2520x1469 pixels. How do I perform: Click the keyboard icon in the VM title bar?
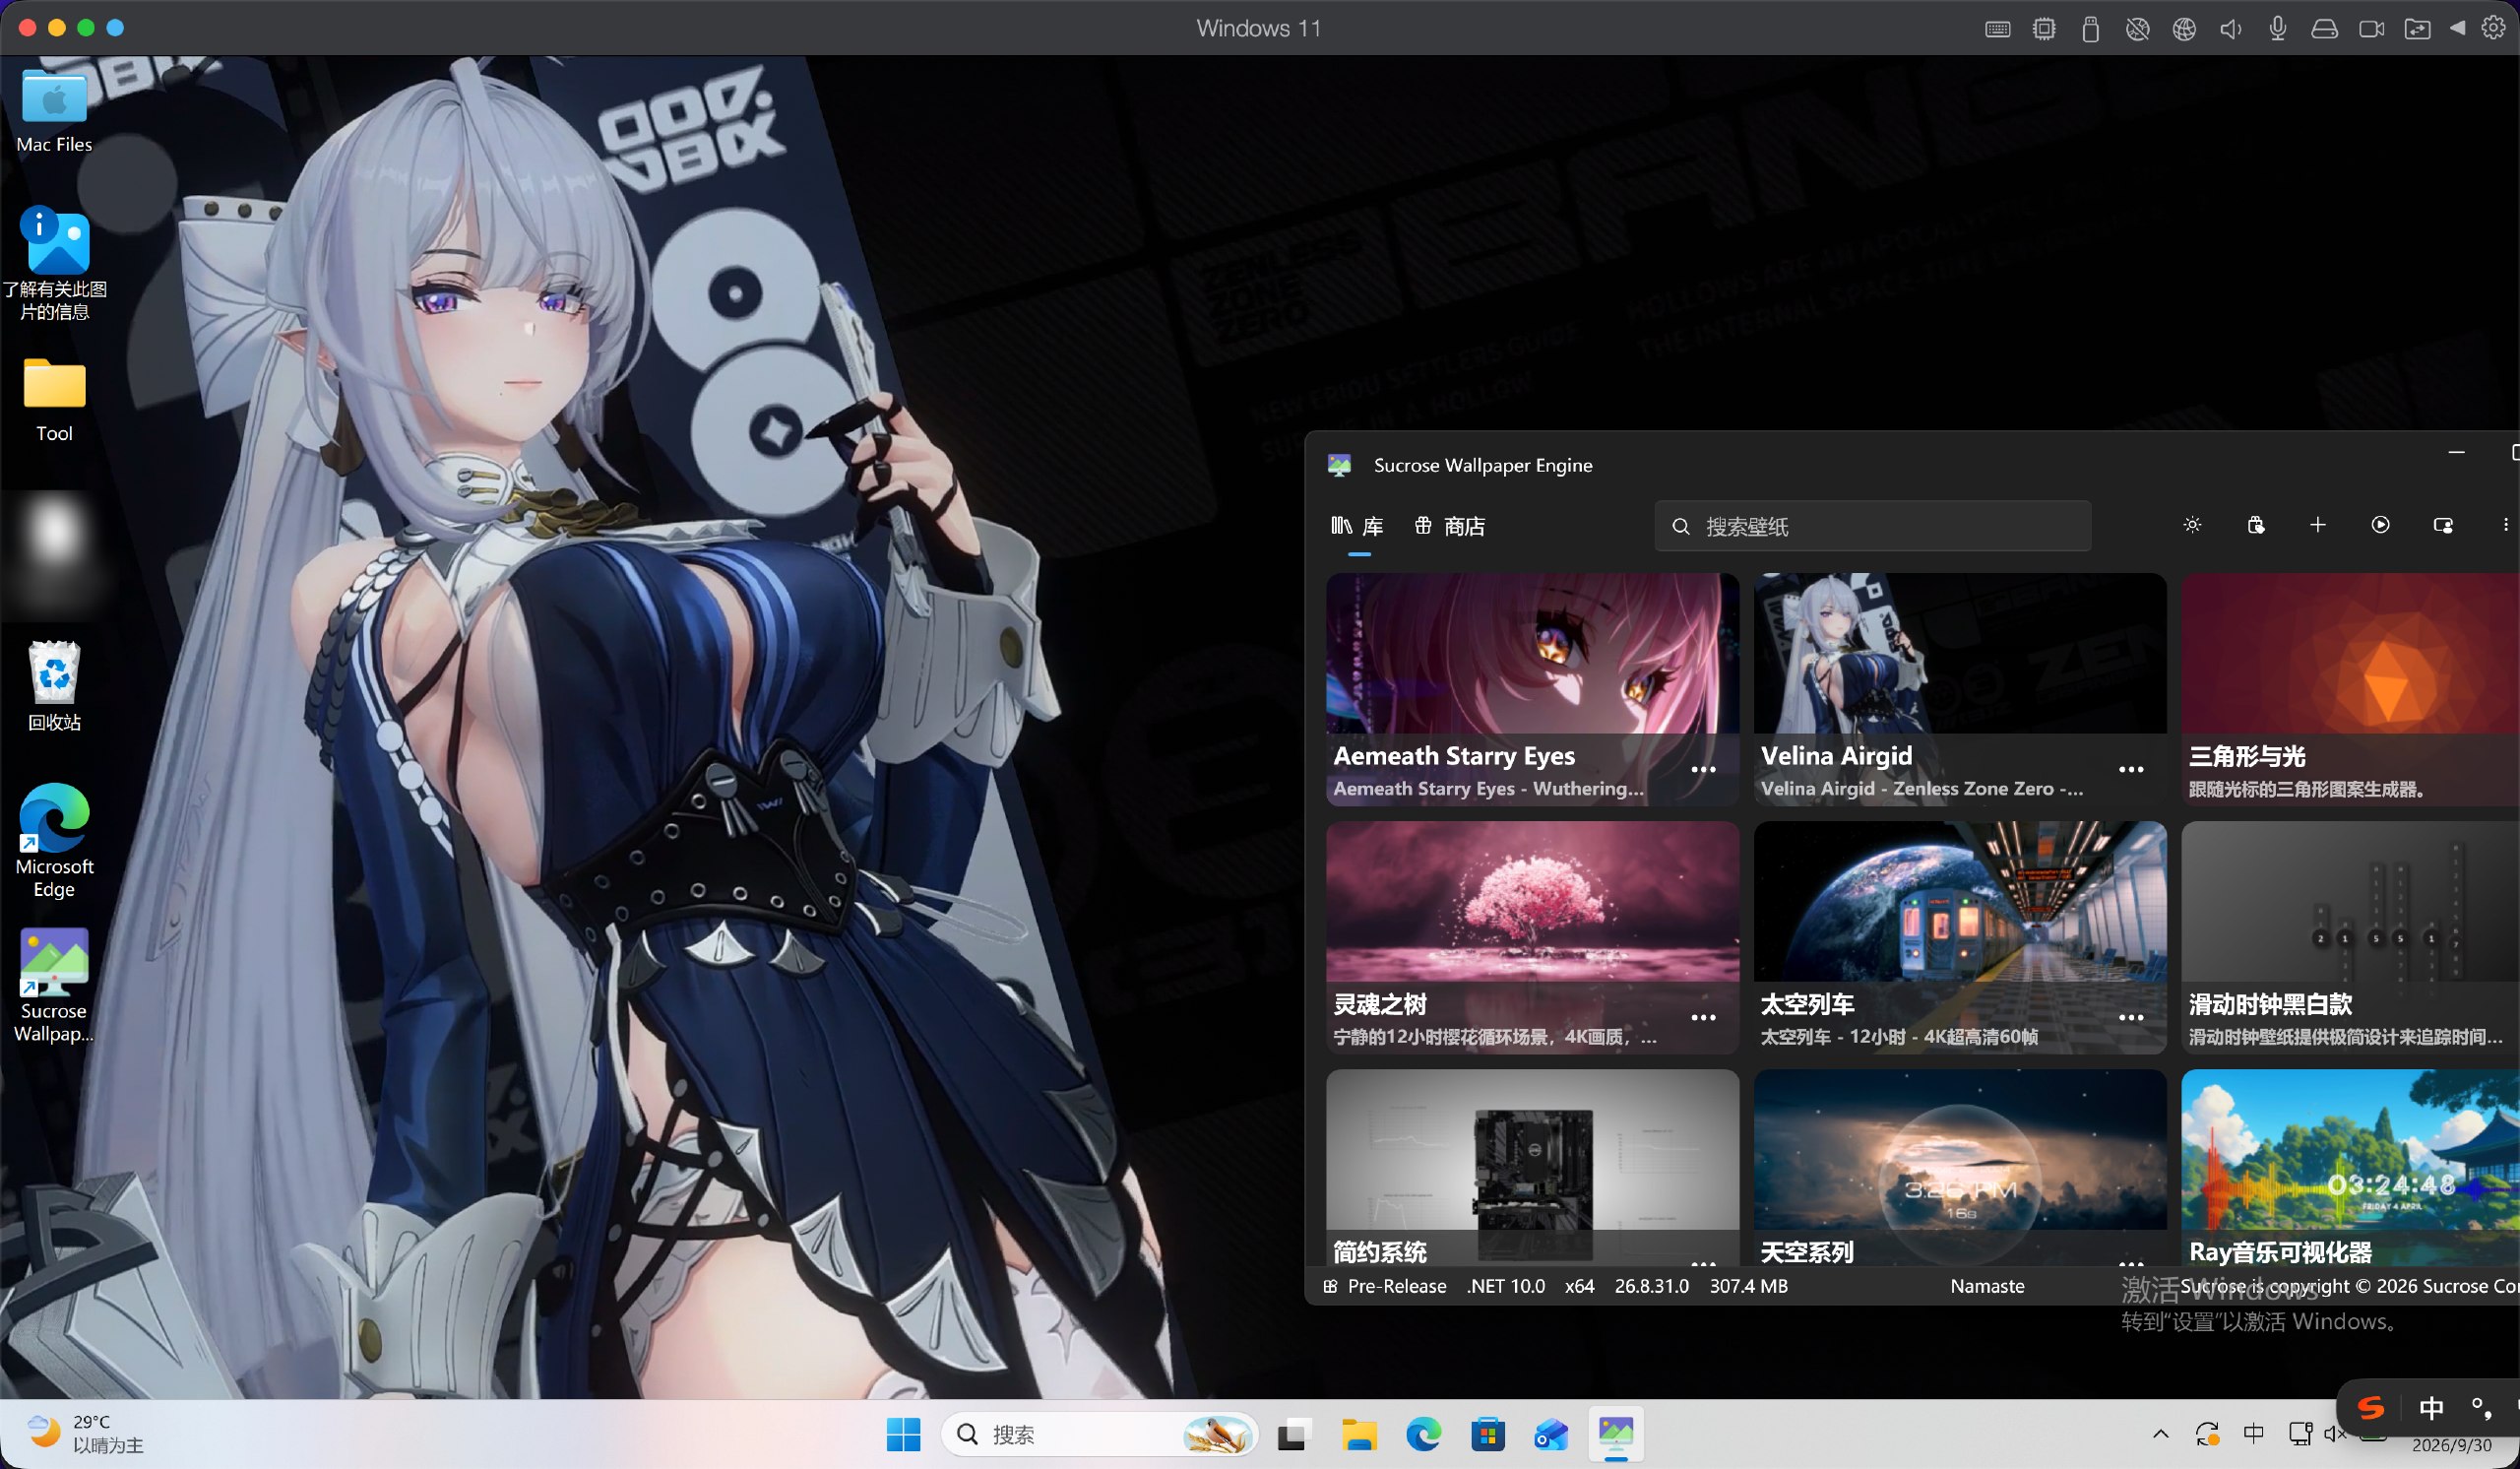click(1998, 28)
